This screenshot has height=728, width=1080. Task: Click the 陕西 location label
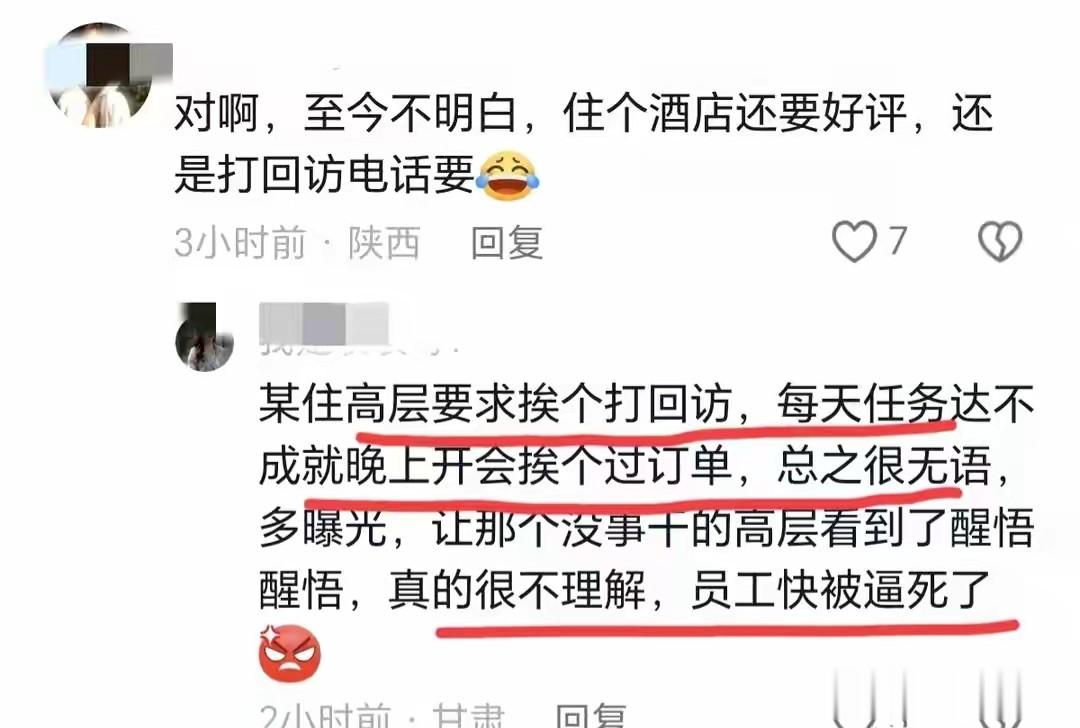point(384,242)
